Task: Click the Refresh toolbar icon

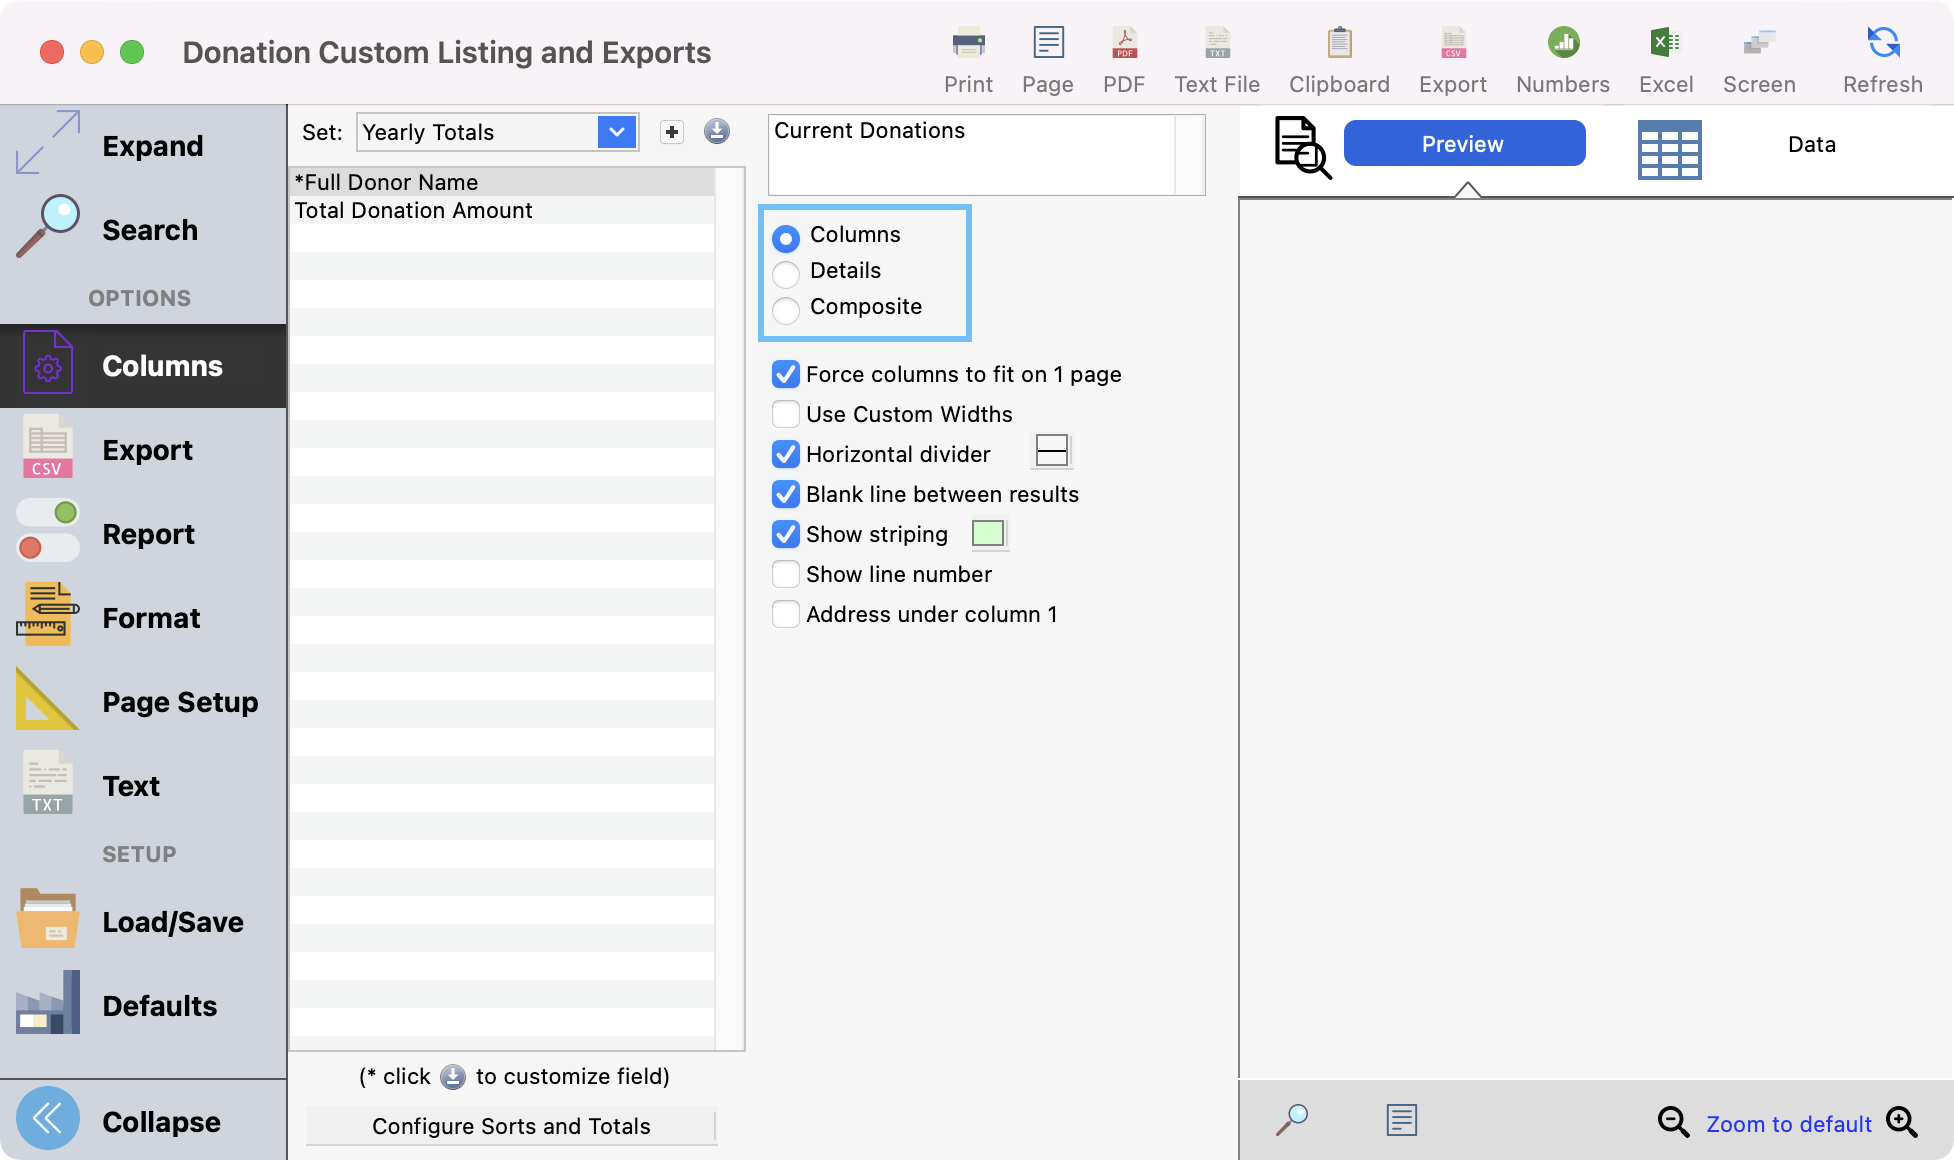Action: (x=1882, y=44)
